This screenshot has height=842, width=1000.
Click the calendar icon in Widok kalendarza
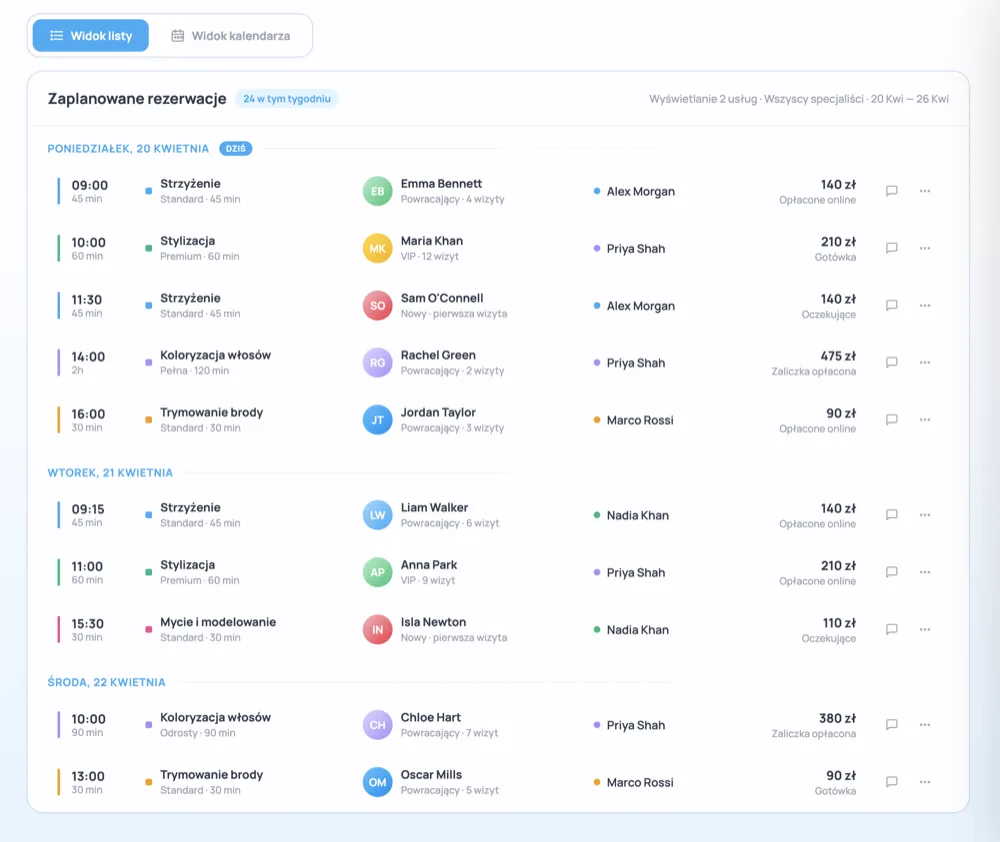click(178, 36)
